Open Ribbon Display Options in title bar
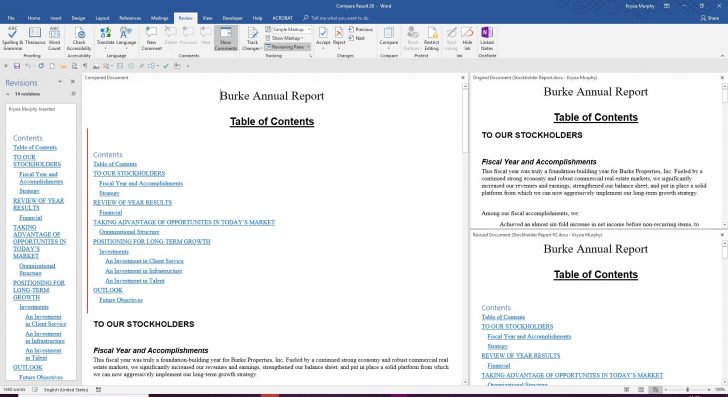Screen dimensions: 728x397 point(667,6)
